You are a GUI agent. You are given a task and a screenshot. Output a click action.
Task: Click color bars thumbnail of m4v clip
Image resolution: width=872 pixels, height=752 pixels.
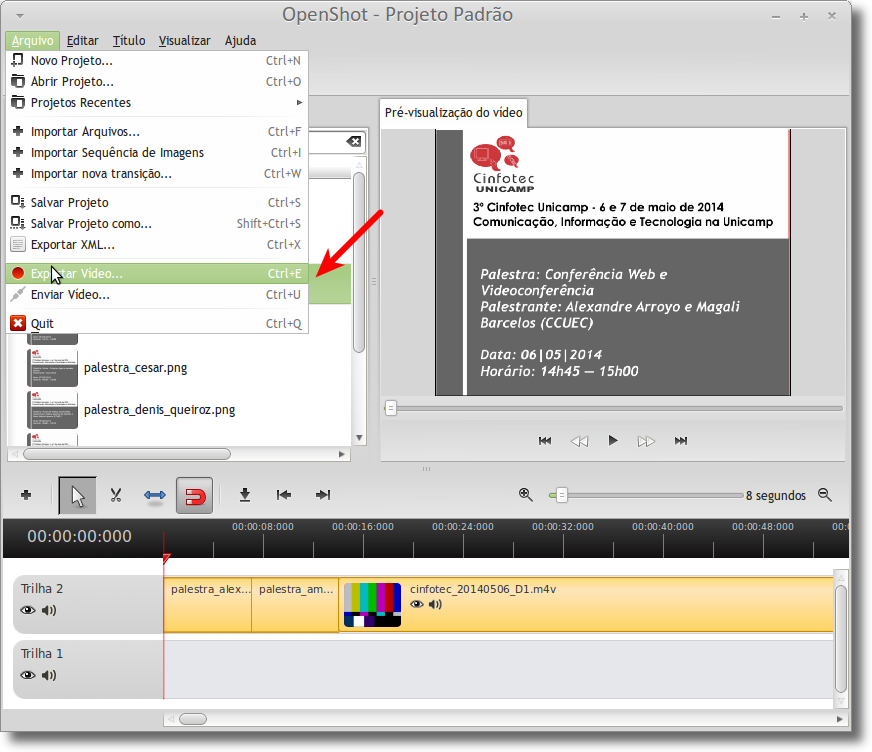click(373, 605)
